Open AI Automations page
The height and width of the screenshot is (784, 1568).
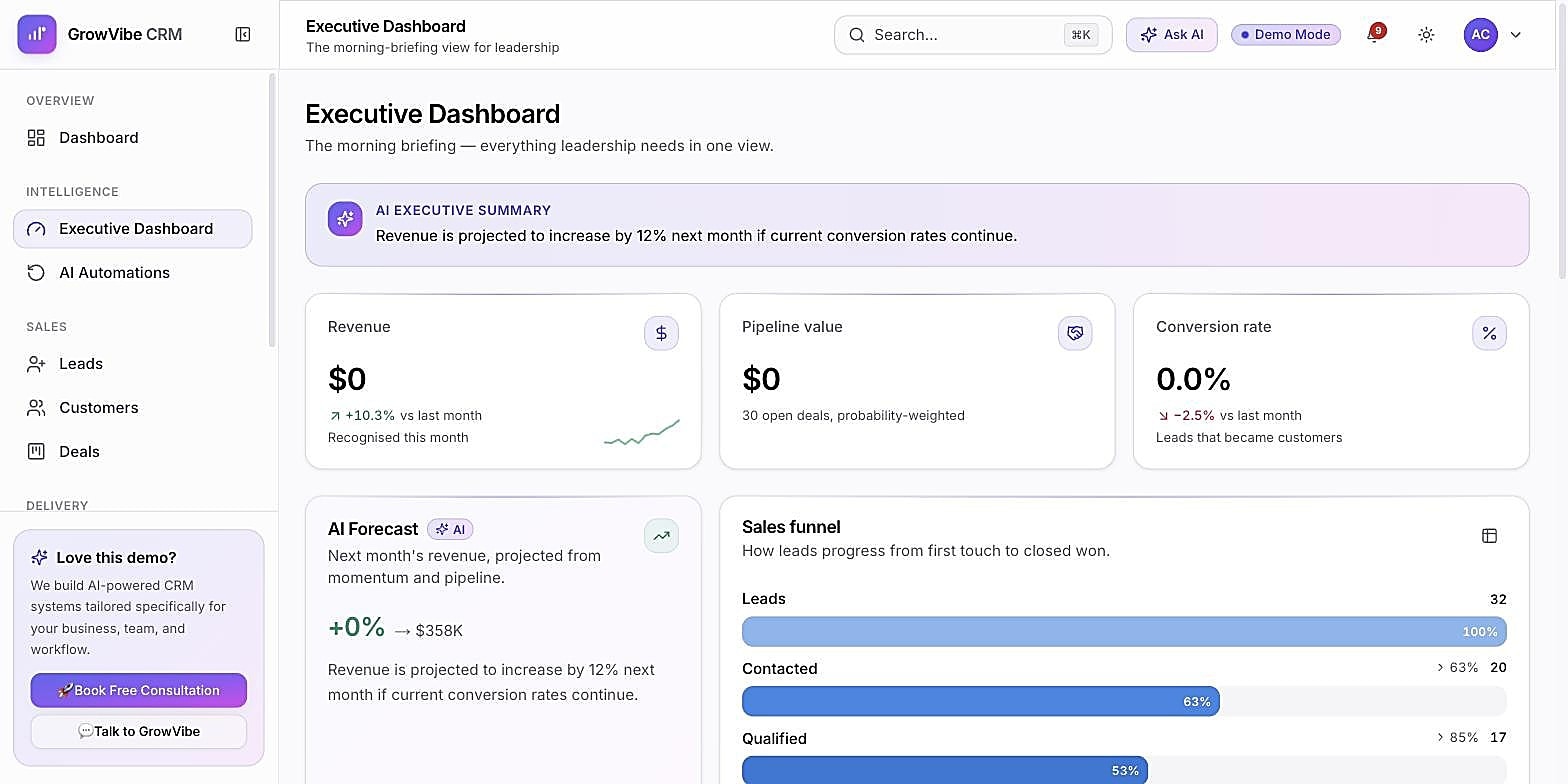point(133,273)
